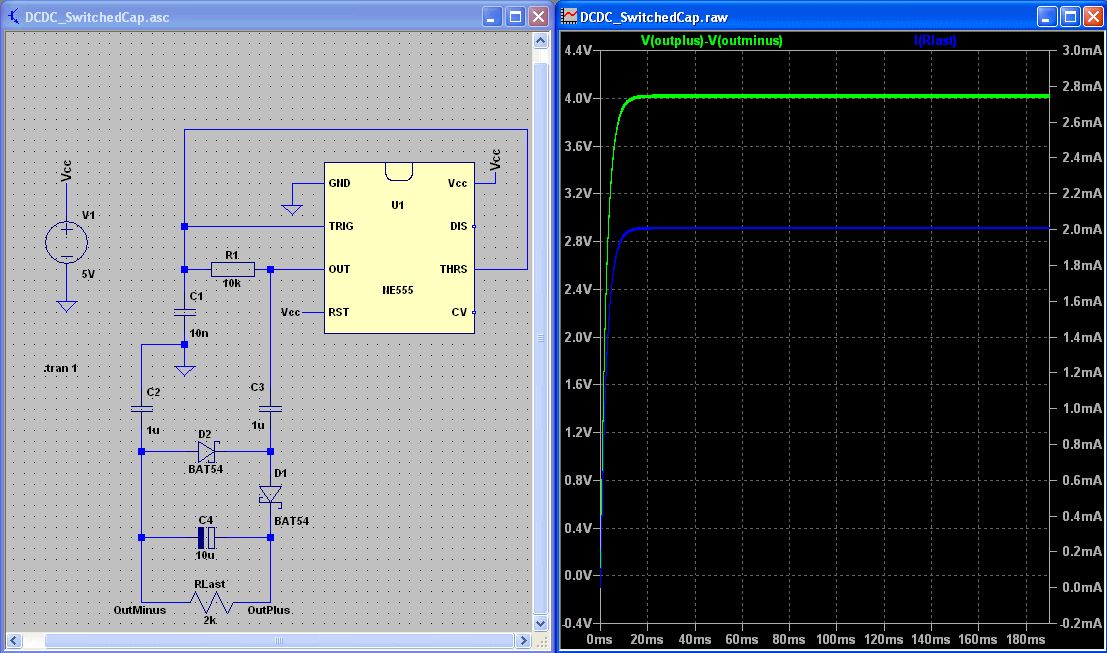Click the C3 1u capacitor
The width and height of the screenshot is (1107, 653).
pos(271,408)
